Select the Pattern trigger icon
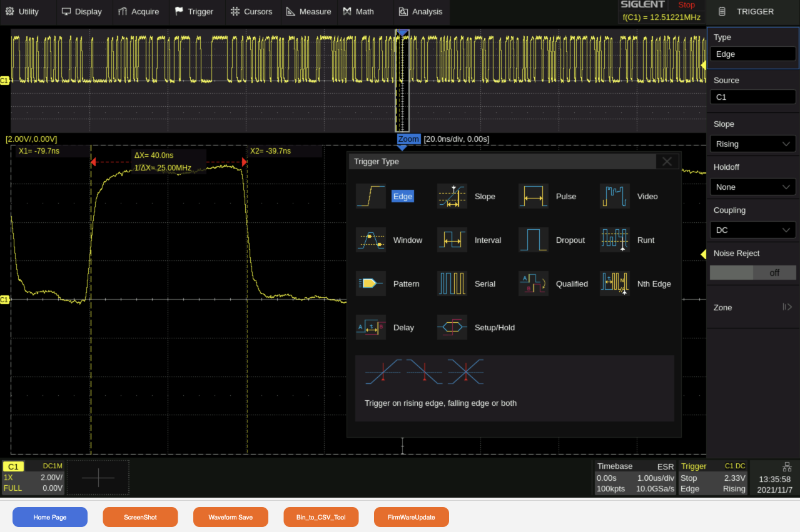 pyautogui.click(x=370, y=284)
